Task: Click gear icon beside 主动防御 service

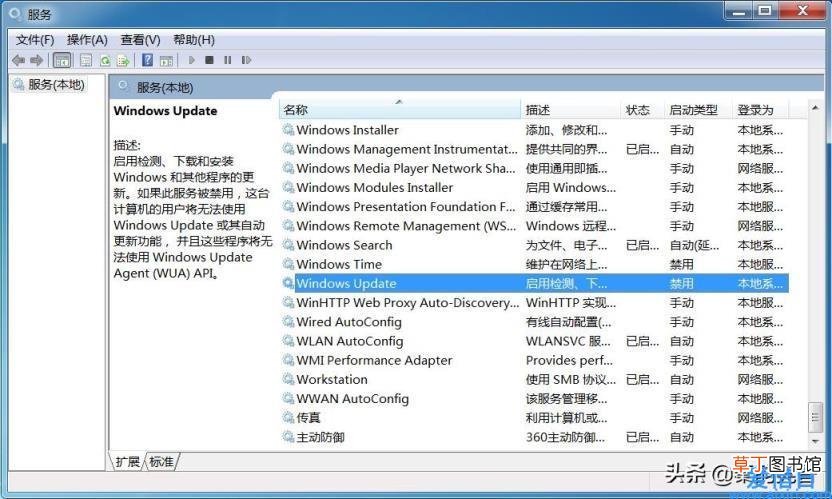Action: coord(288,437)
